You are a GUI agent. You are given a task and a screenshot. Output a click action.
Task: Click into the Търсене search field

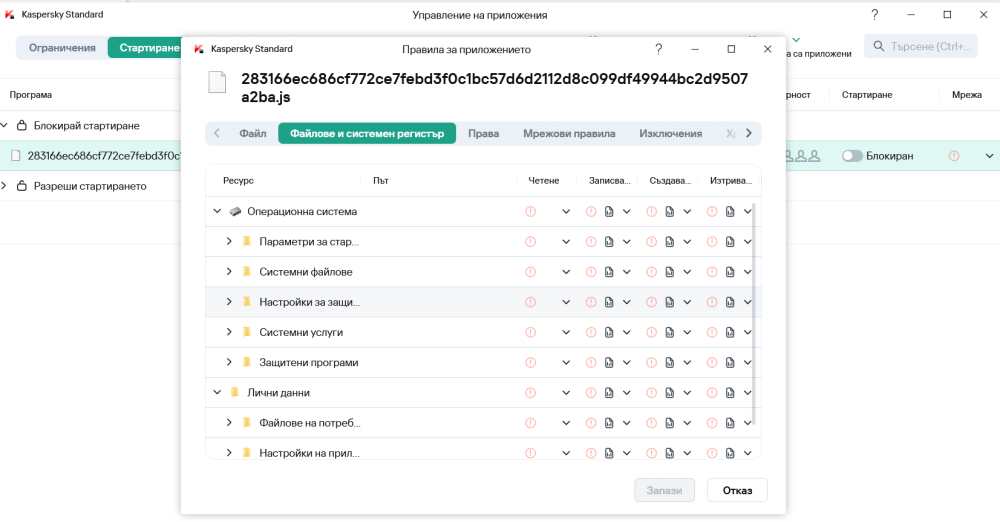pos(921,47)
